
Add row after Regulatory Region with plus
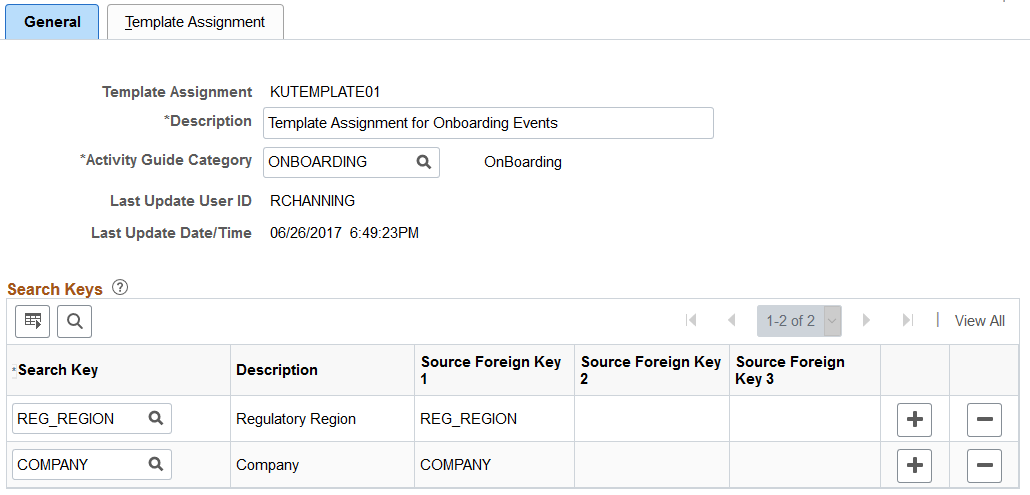[x=914, y=420]
